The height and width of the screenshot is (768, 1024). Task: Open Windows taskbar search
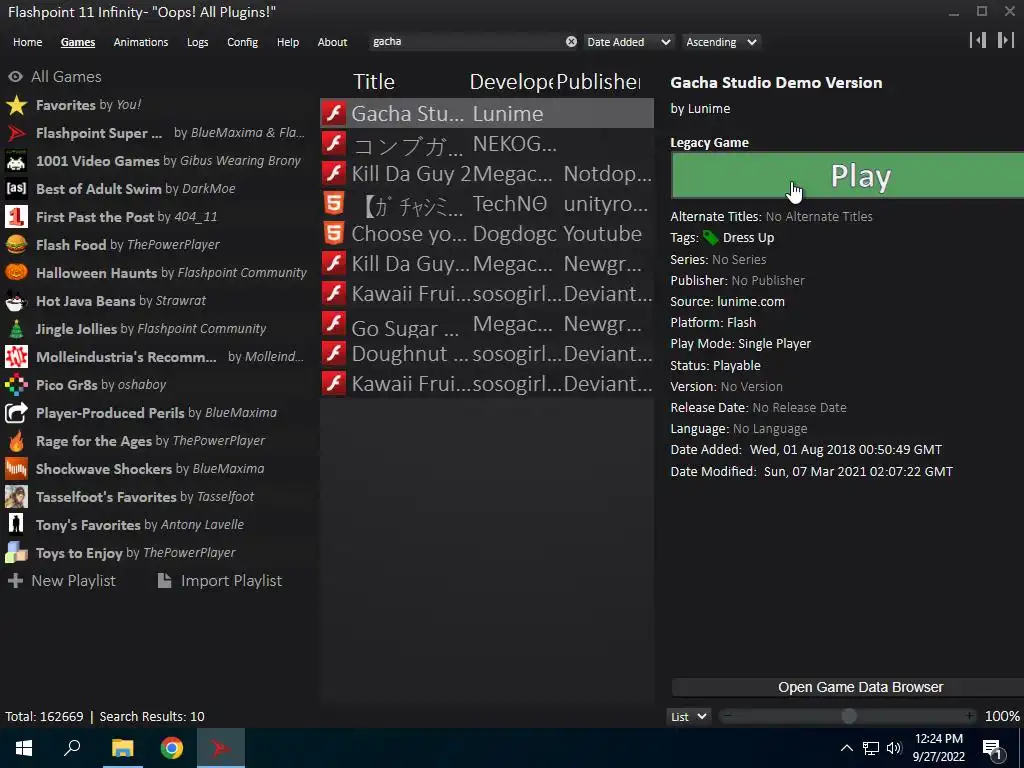click(72, 748)
